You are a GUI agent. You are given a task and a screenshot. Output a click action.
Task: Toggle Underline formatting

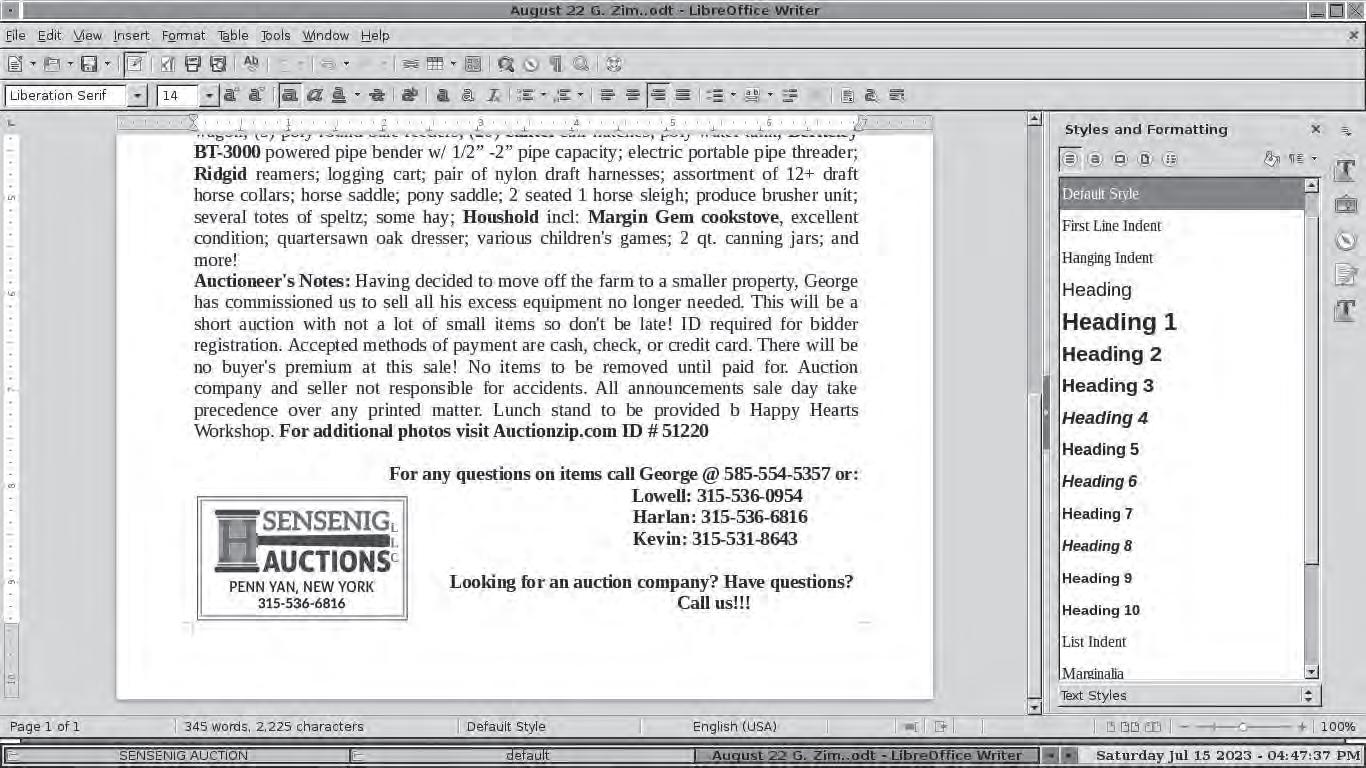click(339, 95)
